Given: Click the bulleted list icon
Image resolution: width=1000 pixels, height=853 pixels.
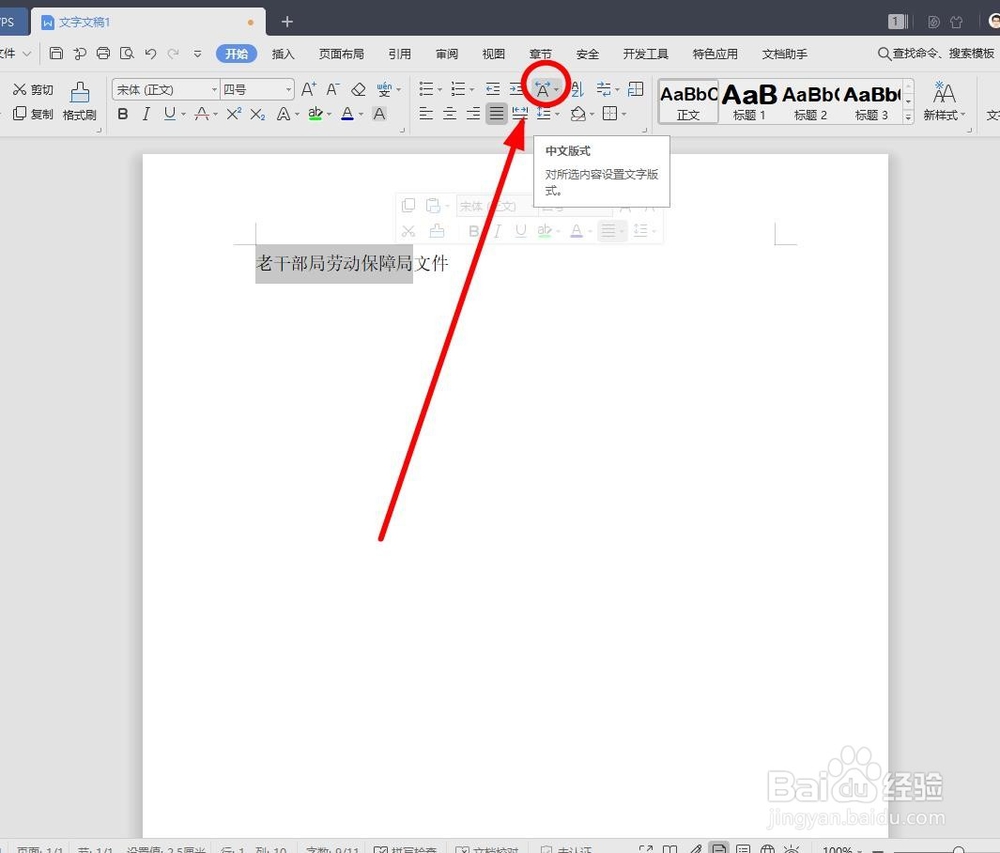Looking at the screenshot, I should [x=427, y=89].
